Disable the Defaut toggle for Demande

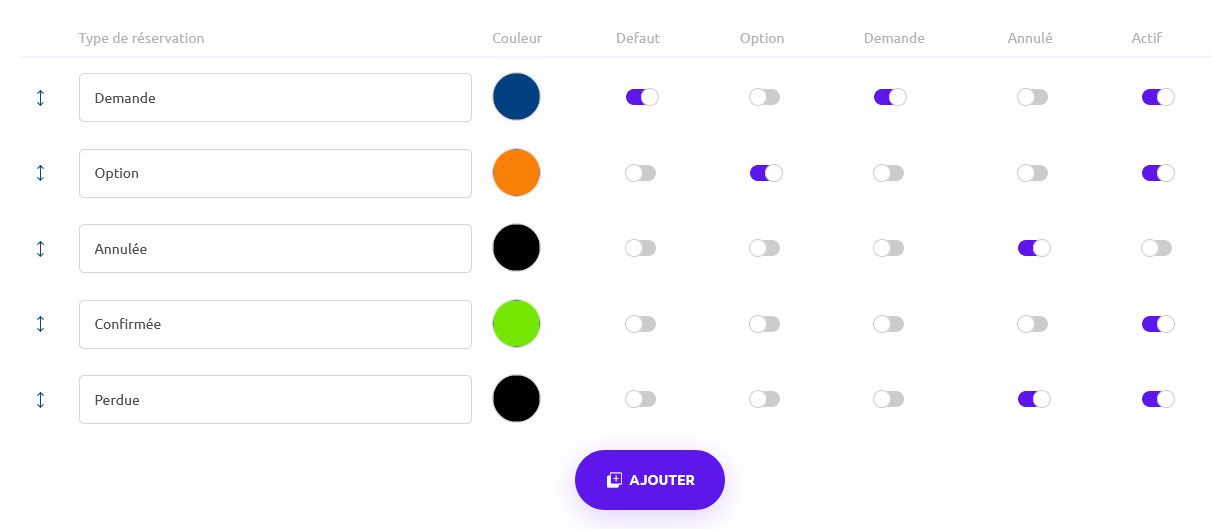point(641,97)
